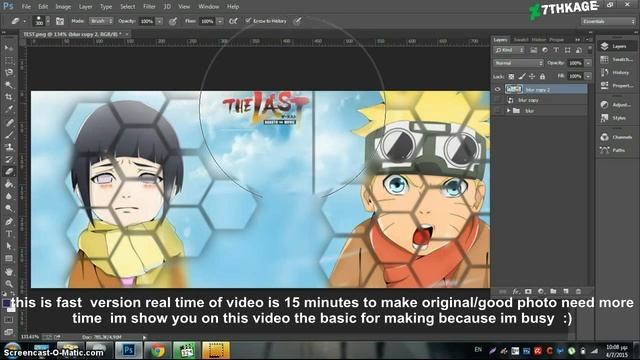
Task: Select the Zoom tool
Action: click(9, 284)
